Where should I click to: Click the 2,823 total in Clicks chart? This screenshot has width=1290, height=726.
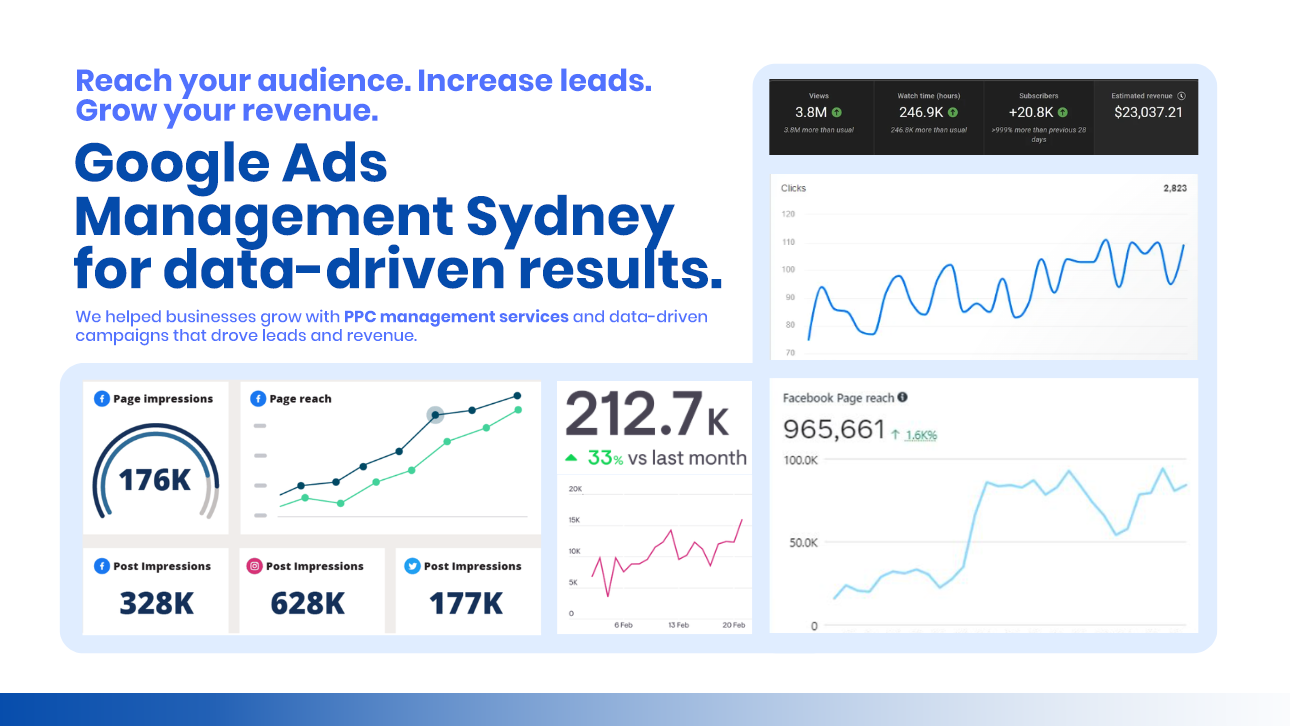click(x=1175, y=188)
